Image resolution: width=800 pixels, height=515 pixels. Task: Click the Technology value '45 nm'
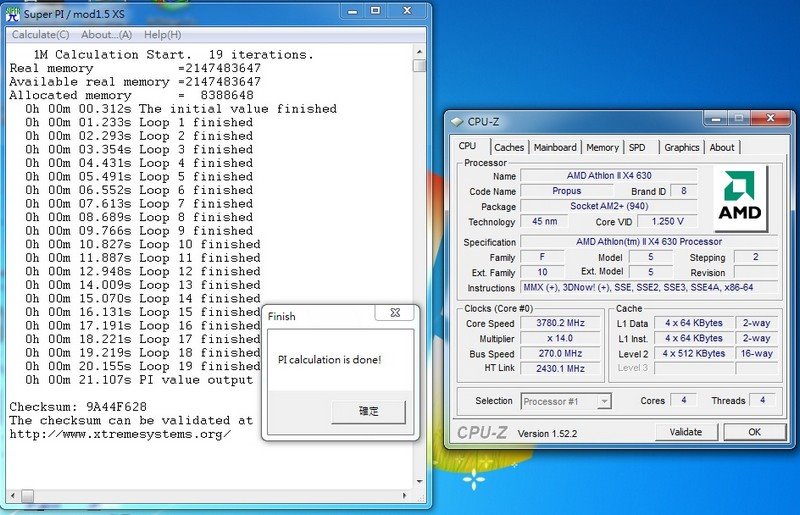click(544, 222)
